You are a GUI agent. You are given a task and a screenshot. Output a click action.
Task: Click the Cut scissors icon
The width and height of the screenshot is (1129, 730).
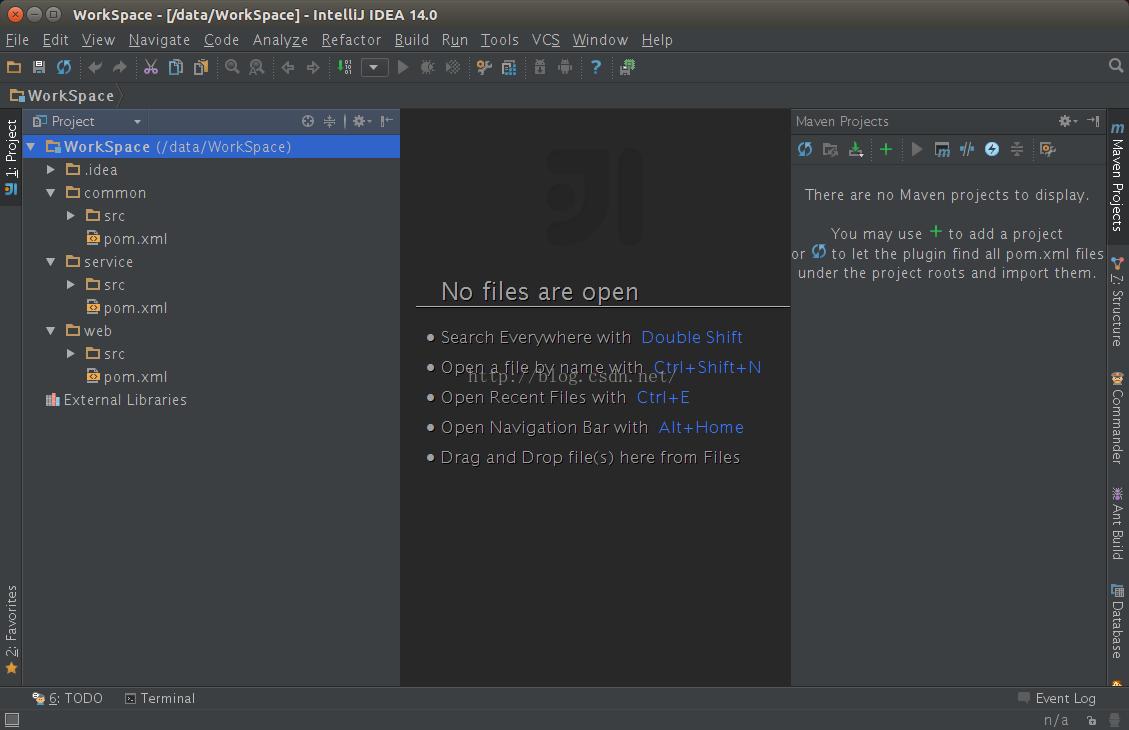[150, 67]
